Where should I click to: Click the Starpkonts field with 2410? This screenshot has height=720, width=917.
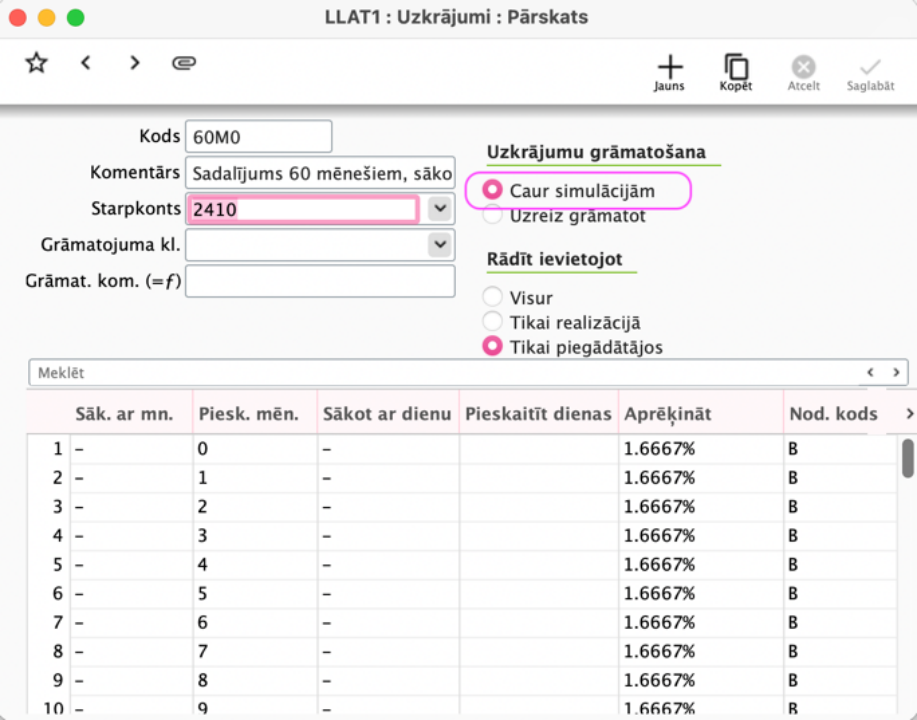[303, 209]
